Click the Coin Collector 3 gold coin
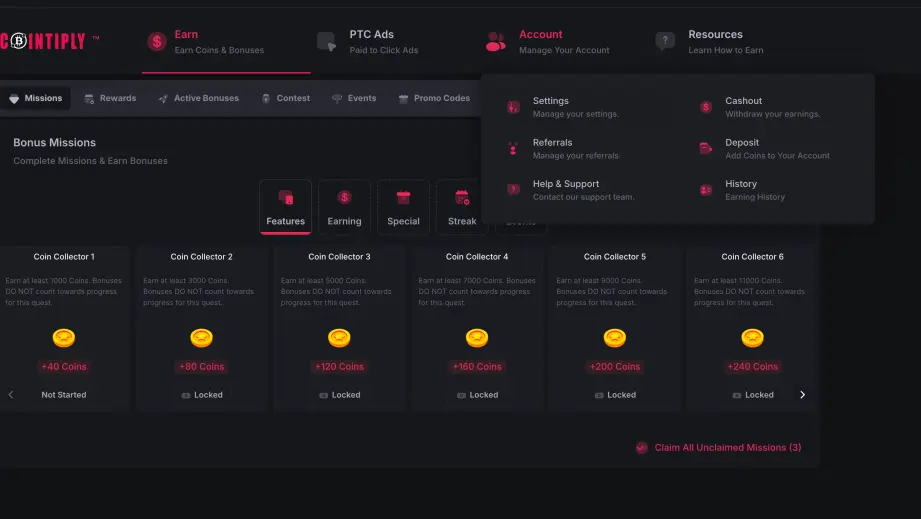Screen dimensions: 921x519 coord(339,338)
